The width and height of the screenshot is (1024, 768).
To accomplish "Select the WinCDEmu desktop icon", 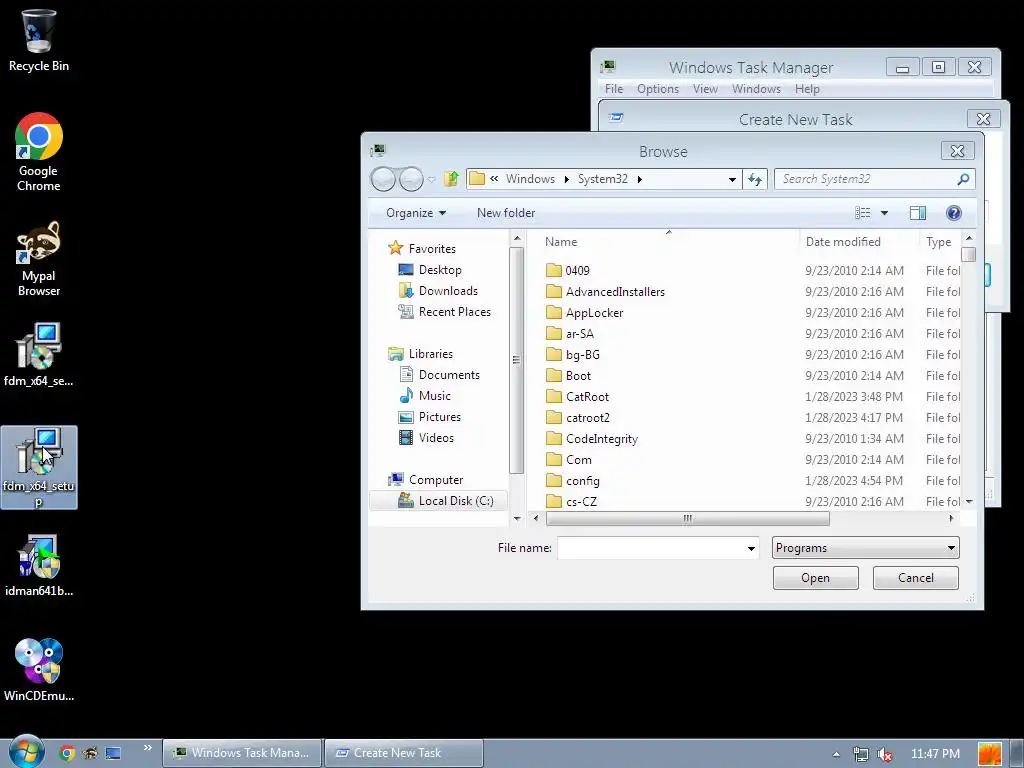I will point(39,670).
